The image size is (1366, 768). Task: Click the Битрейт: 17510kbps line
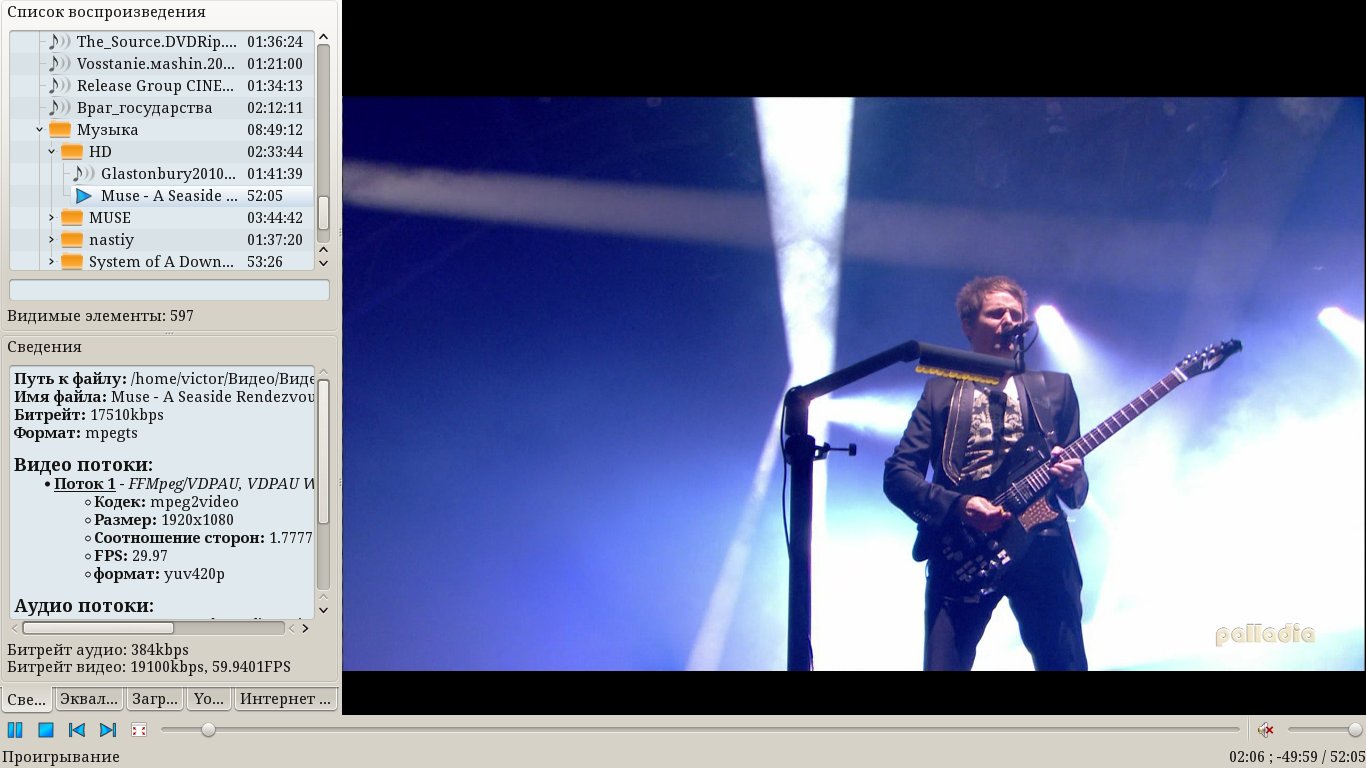89,415
